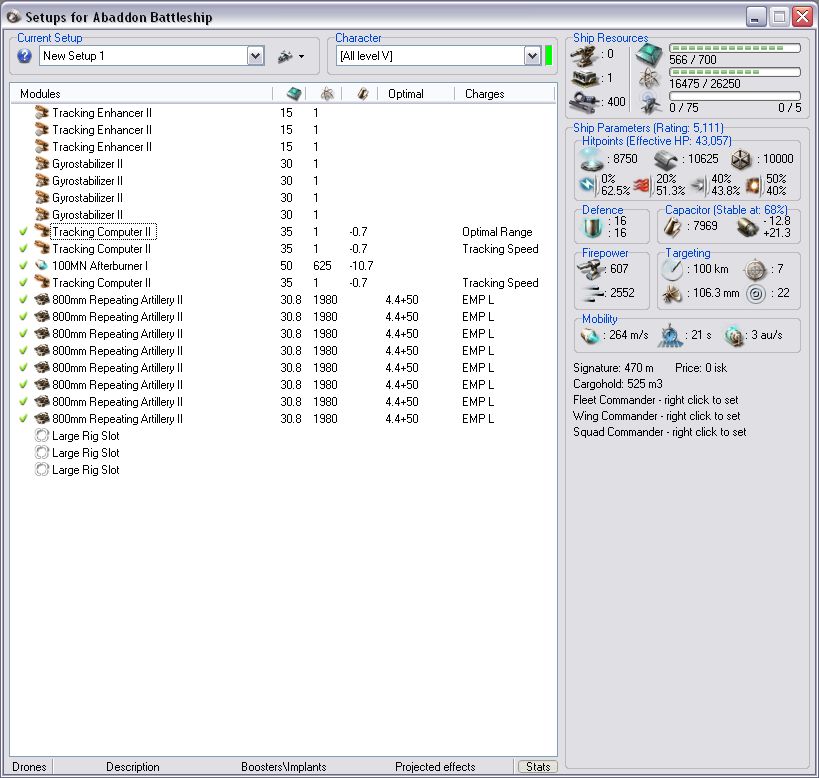Open the Character selection dropdown
The width and height of the screenshot is (819, 778).
click(532, 56)
